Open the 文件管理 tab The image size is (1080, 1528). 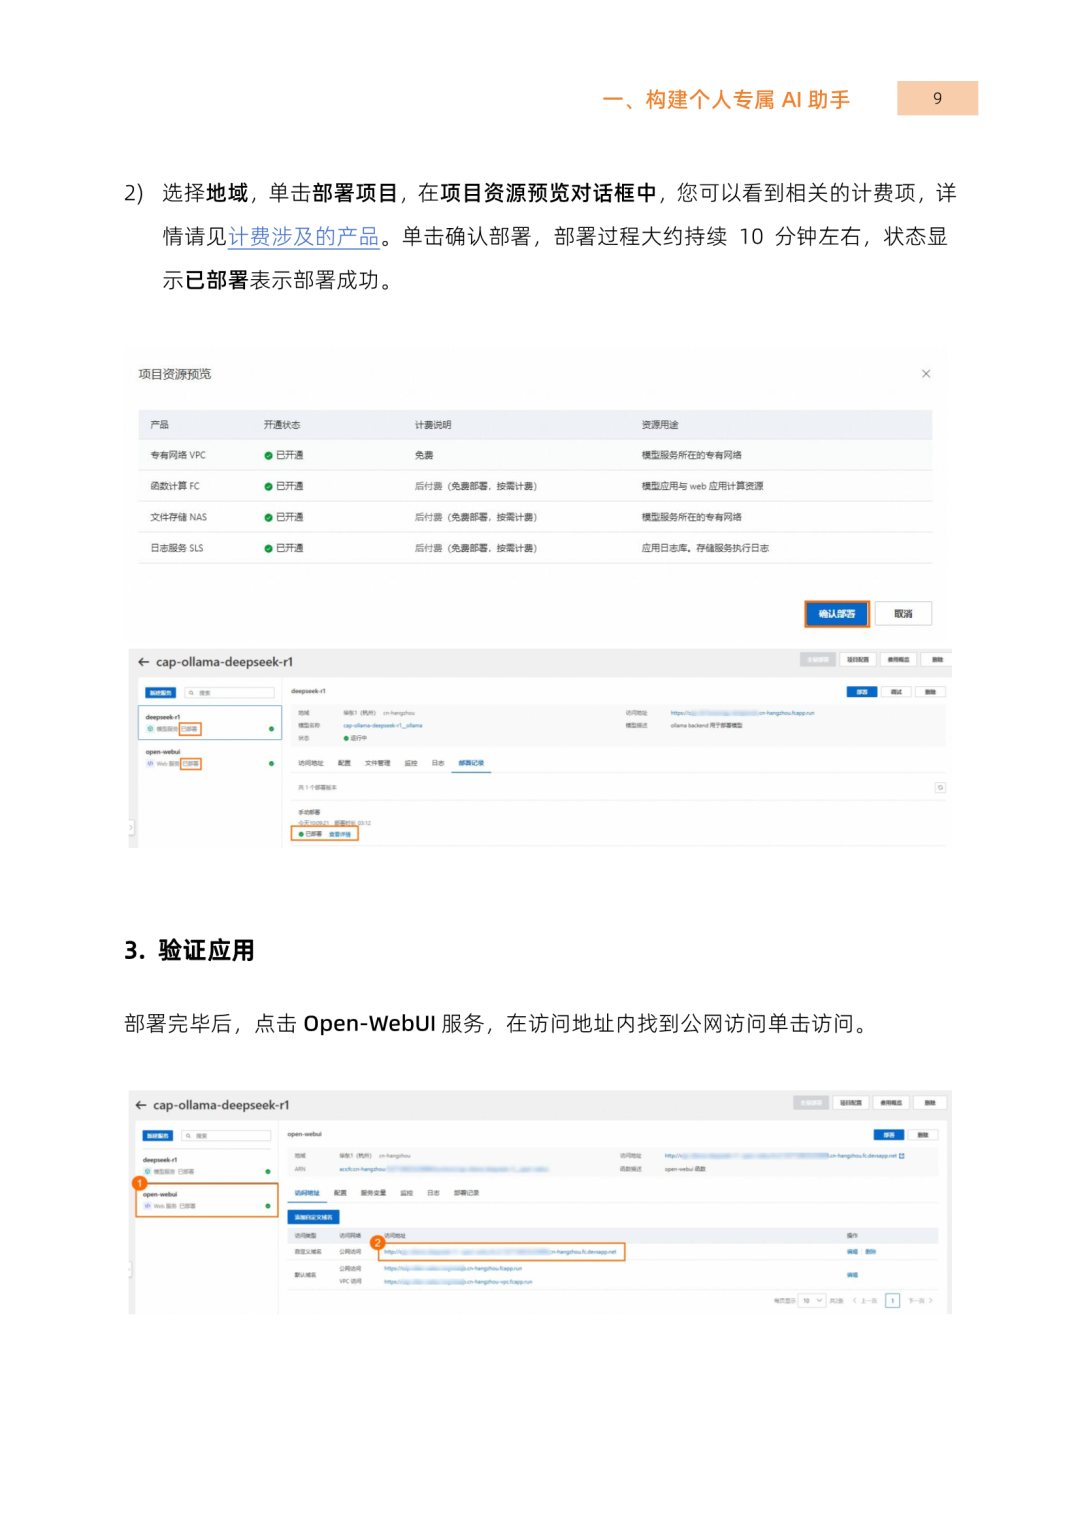[377, 763]
